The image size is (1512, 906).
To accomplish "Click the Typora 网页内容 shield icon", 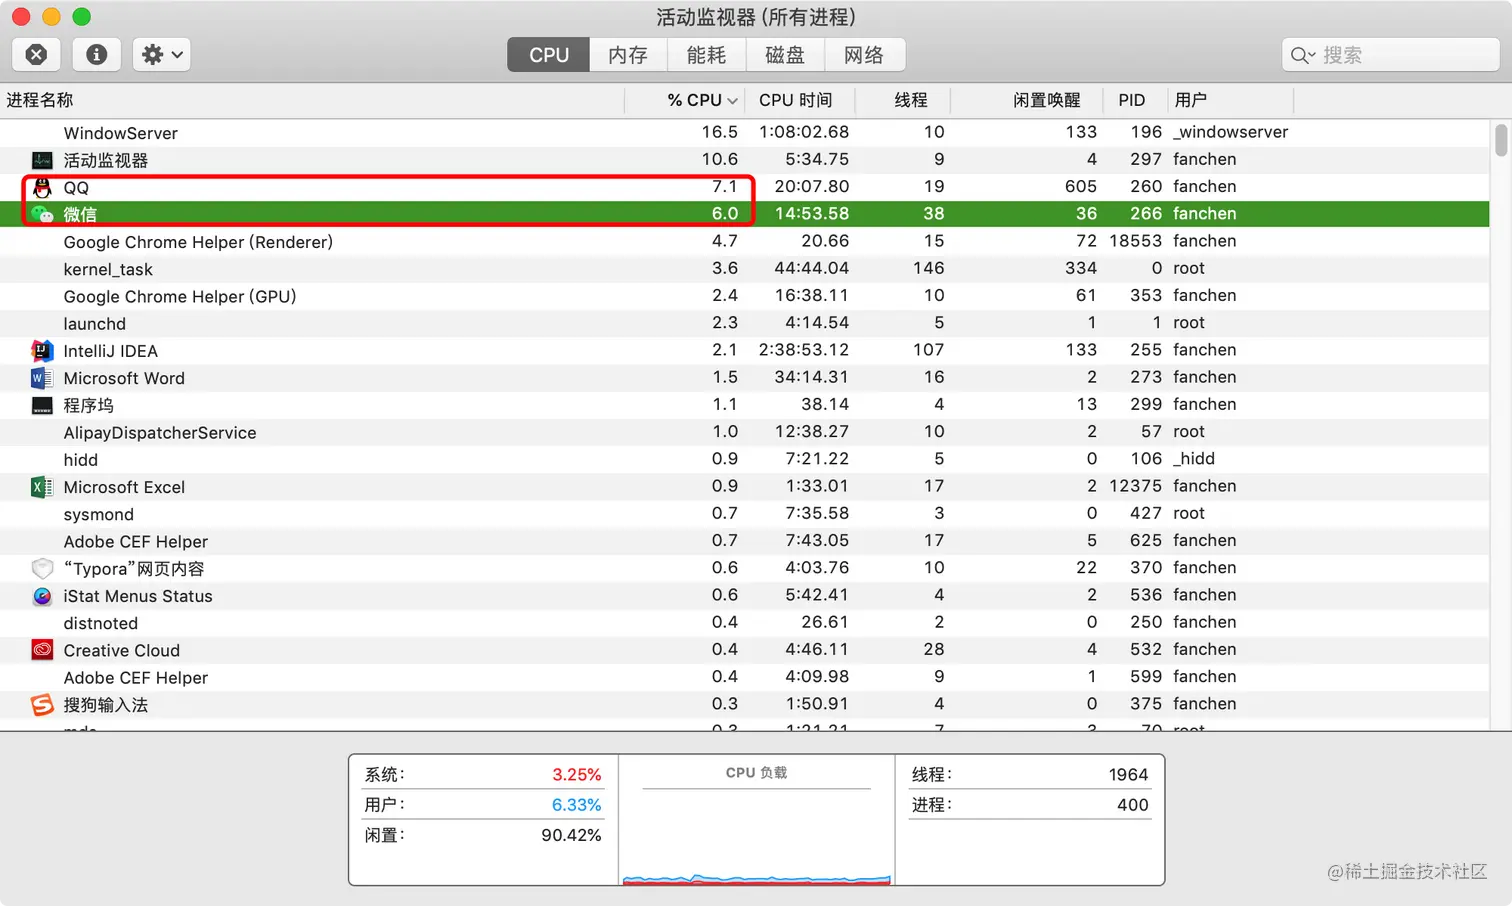I will click(x=42, y=568).
